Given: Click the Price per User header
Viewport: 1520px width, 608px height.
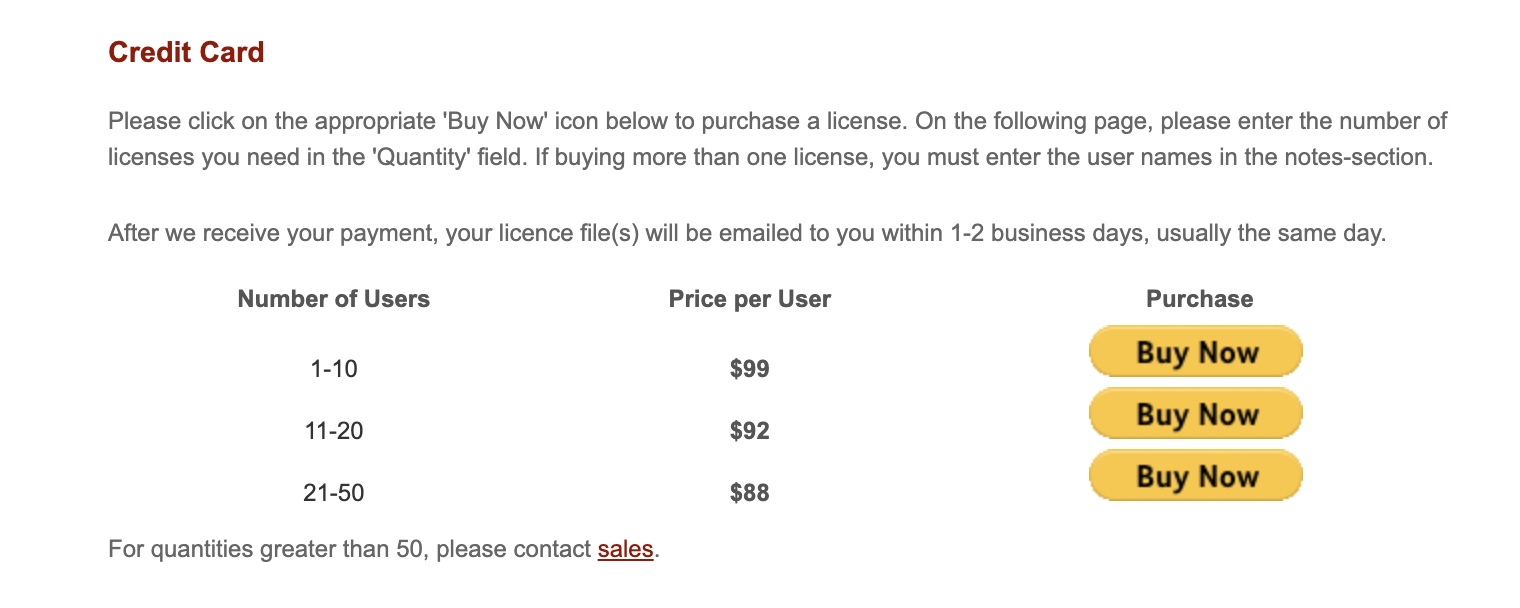Looking at the screenshot, I should pyautogui.click(x=750, y=299).
